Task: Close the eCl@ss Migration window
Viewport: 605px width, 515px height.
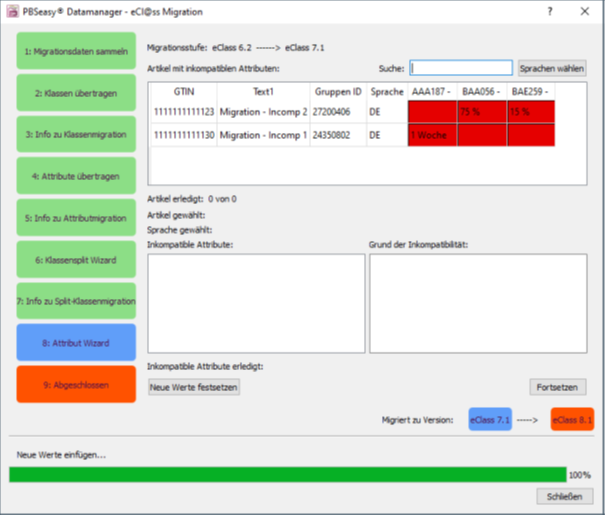Action: [585, 12]
